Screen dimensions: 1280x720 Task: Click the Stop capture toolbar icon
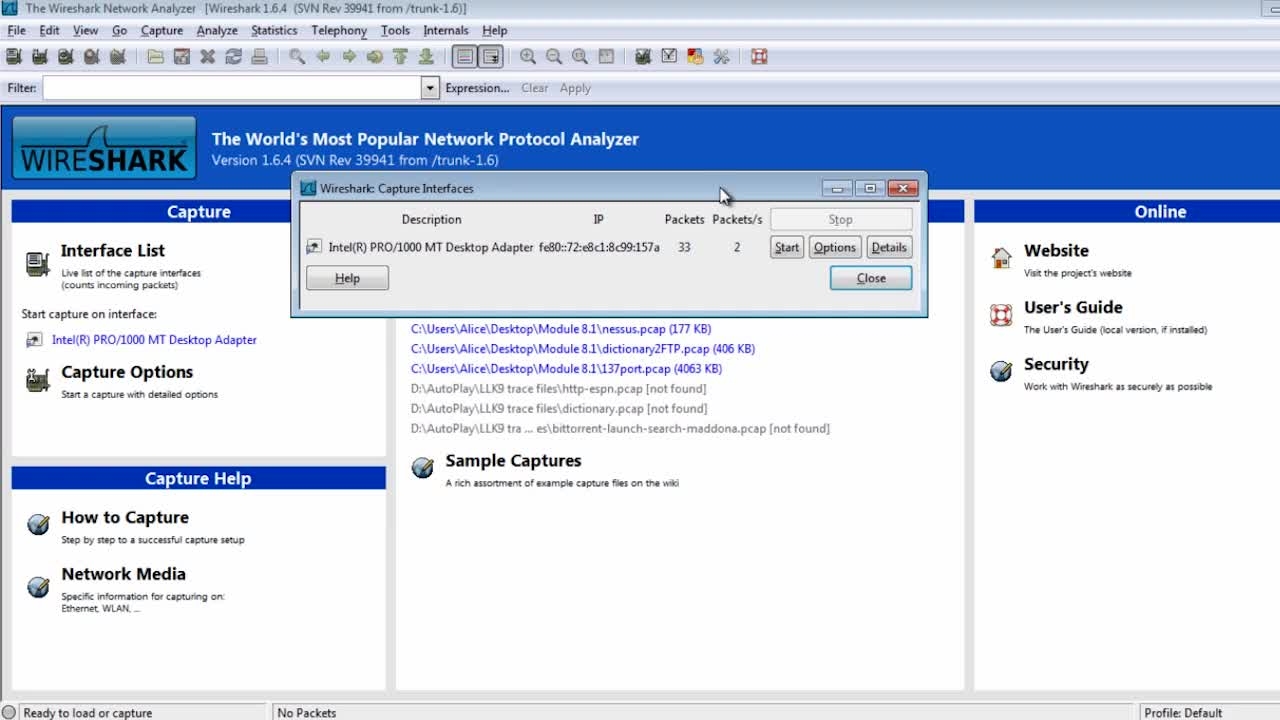click(x=92, y=57)
